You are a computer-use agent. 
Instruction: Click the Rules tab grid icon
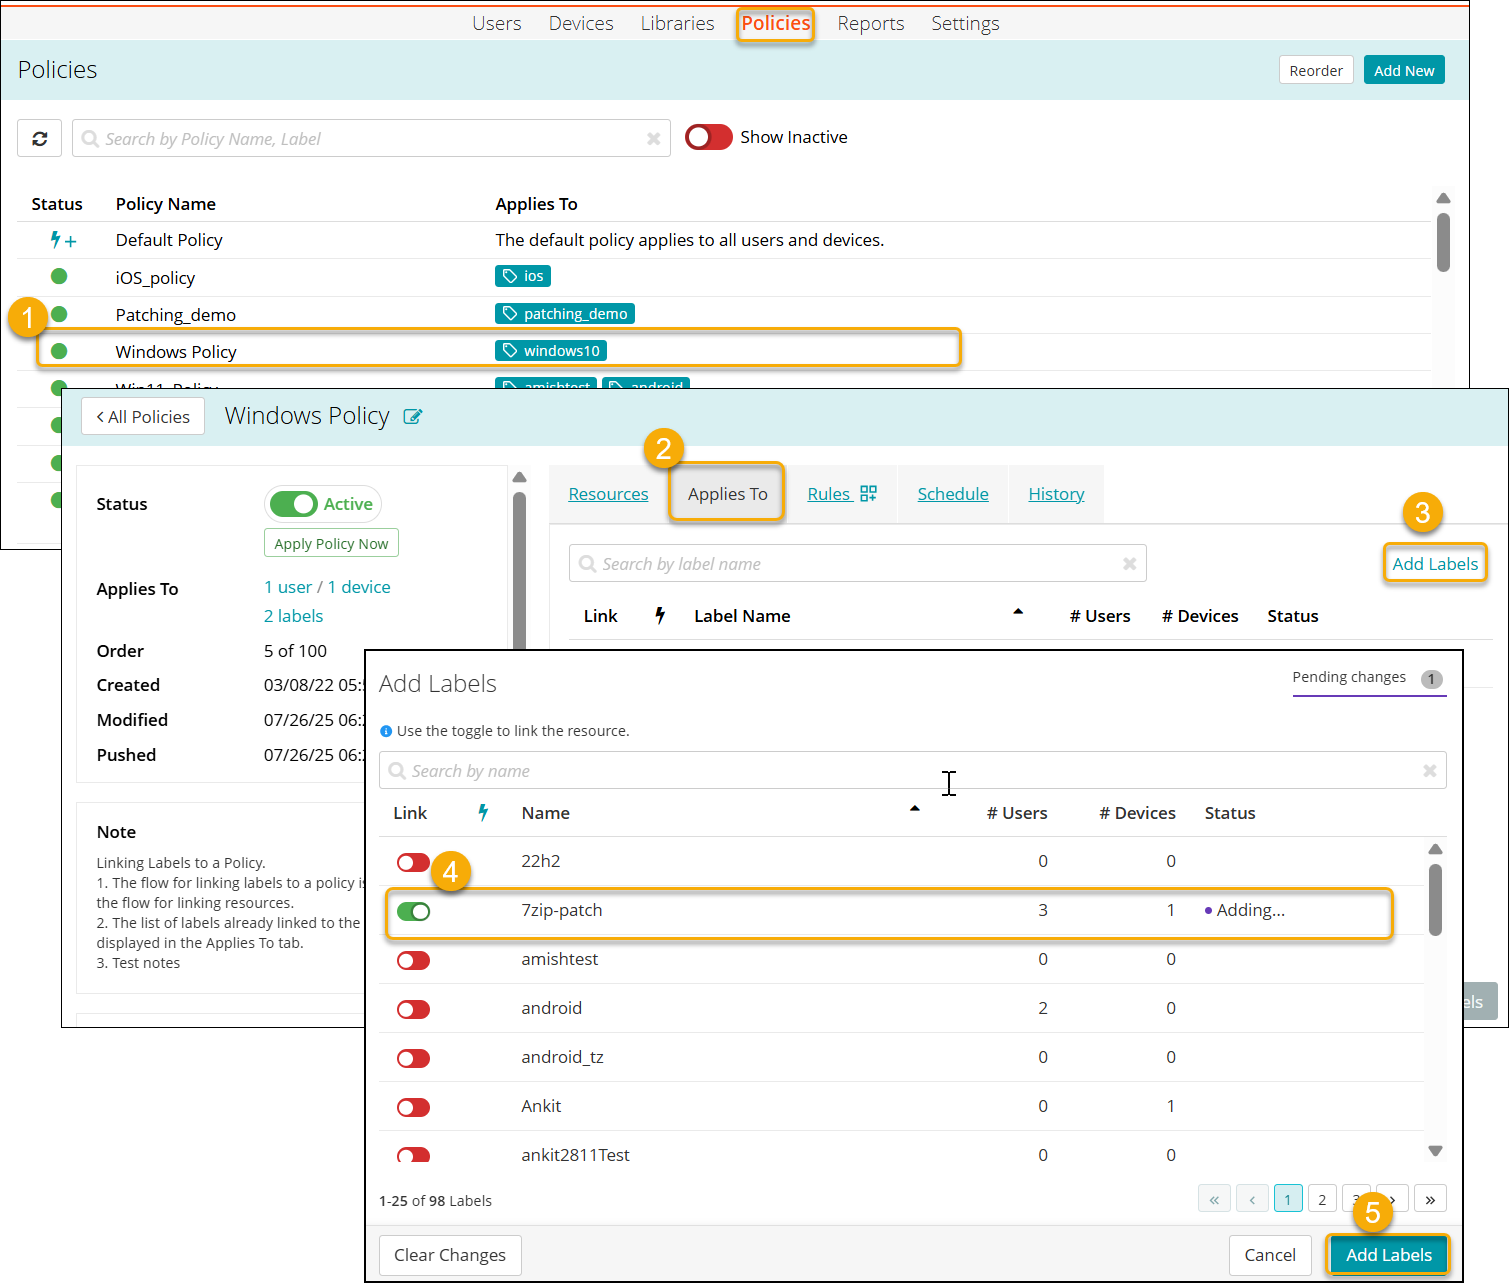(868, 494)
